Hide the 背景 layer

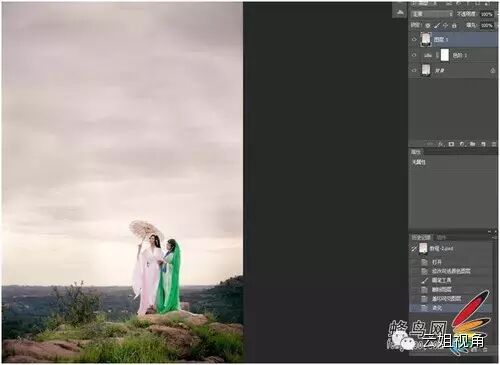[414, 70]
